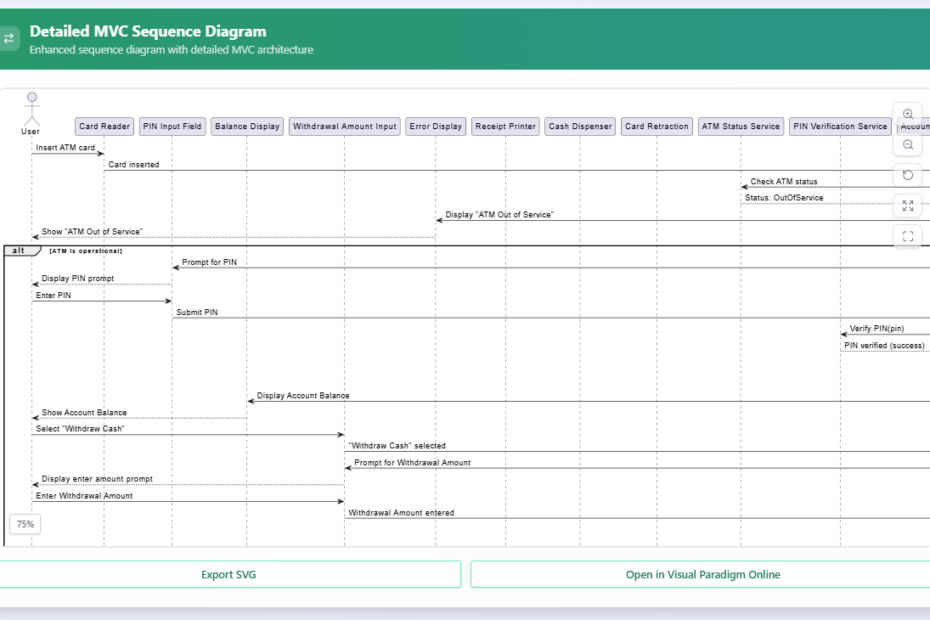Viewport: 930px width, 620px height.
Task: Select the PIN Input Field participant box
Action: tap(172, 126)
